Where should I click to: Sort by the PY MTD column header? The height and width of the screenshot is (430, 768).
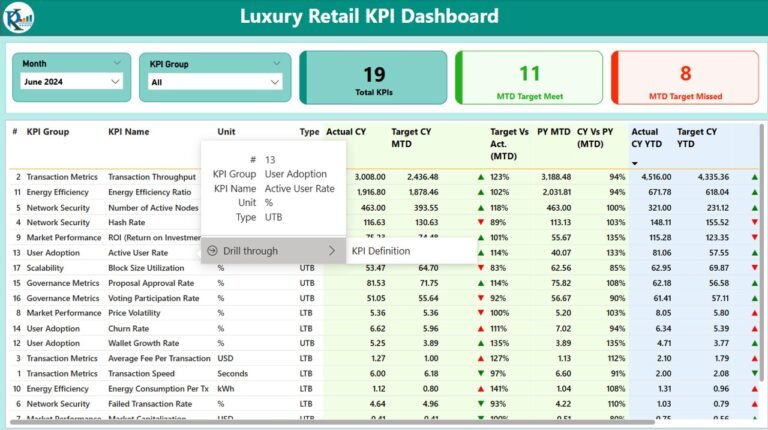[x=553, y=132]
